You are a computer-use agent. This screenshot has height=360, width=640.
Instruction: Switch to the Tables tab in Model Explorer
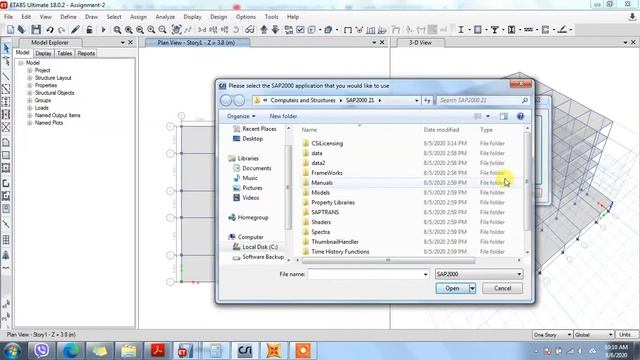pyautogui.click(x=64, y=53)
